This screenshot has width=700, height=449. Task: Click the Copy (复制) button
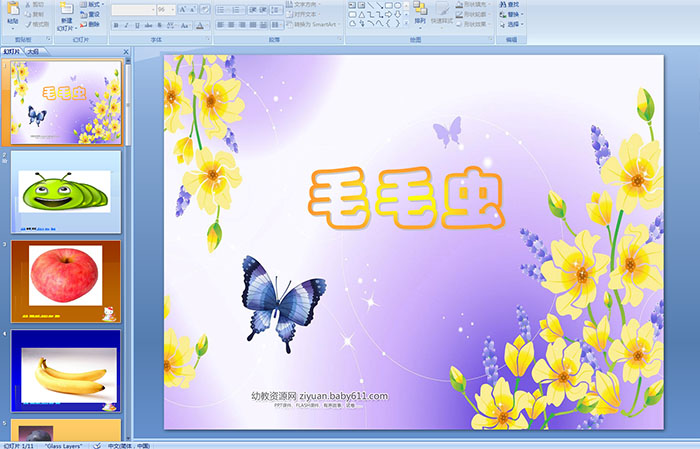[34, 15]
